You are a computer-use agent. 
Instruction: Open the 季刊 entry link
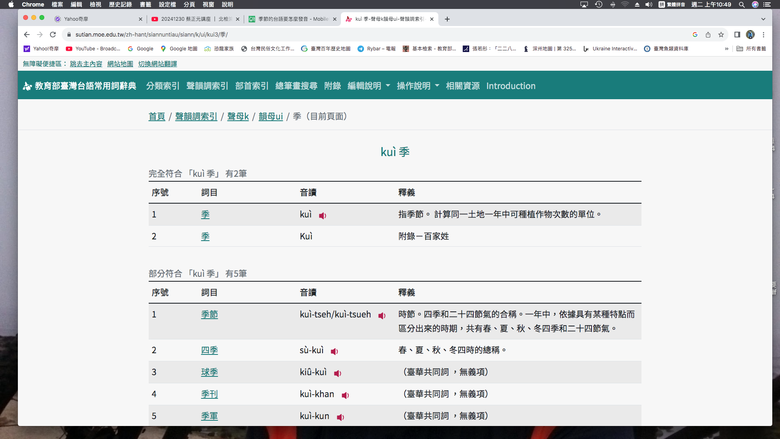click(209, 394)
